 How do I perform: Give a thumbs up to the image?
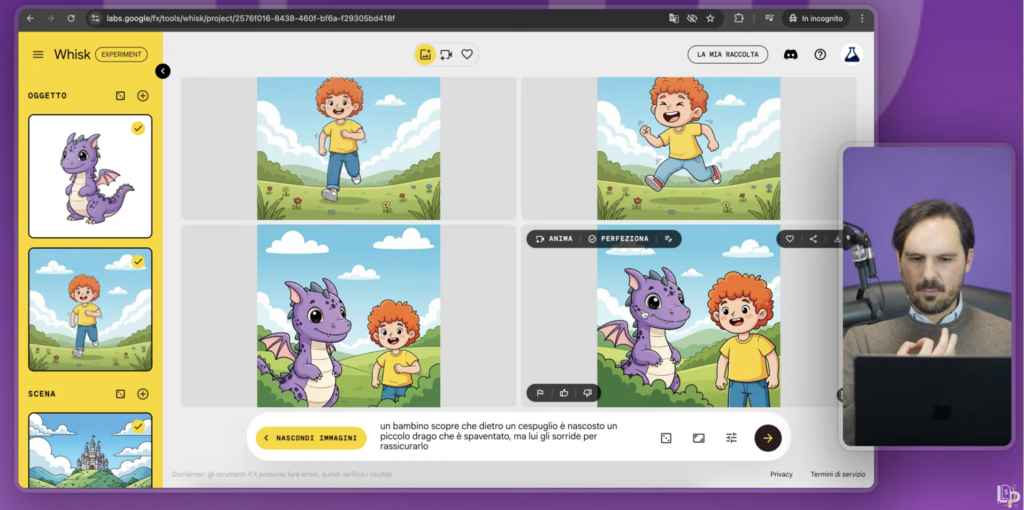564,393
